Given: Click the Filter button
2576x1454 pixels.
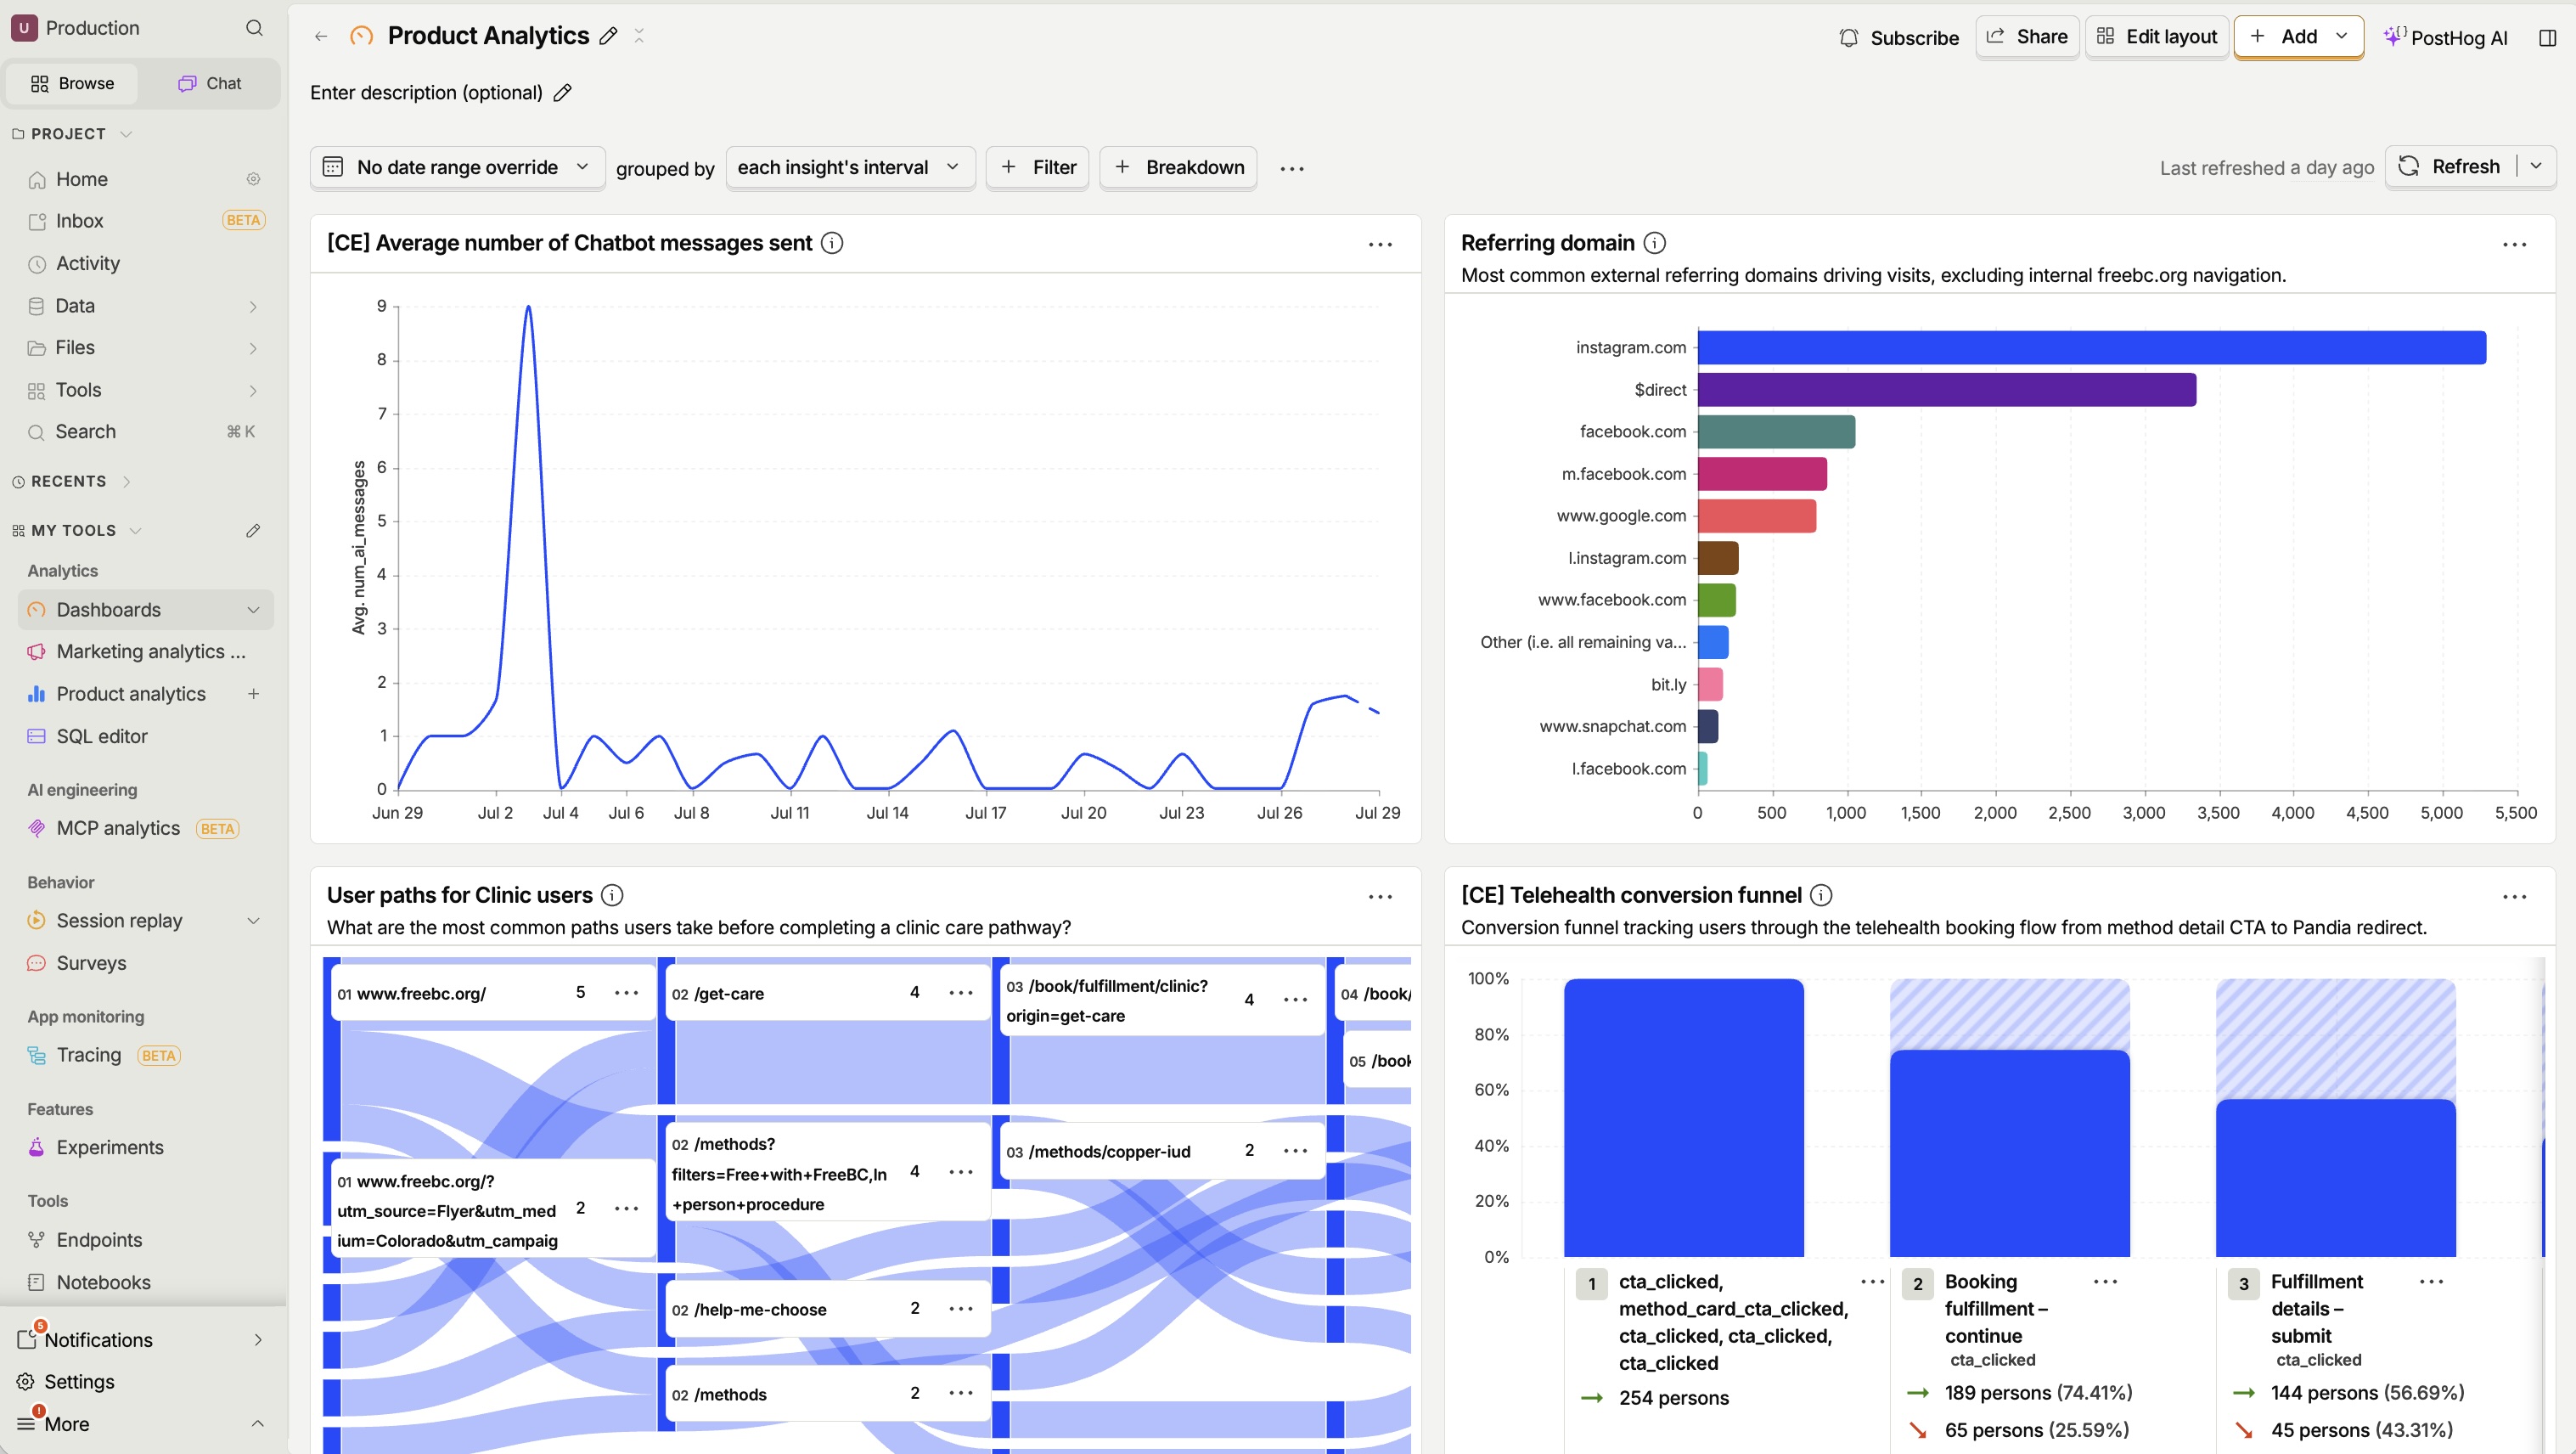Looking at the screenshot, I should coord(1038,167).
